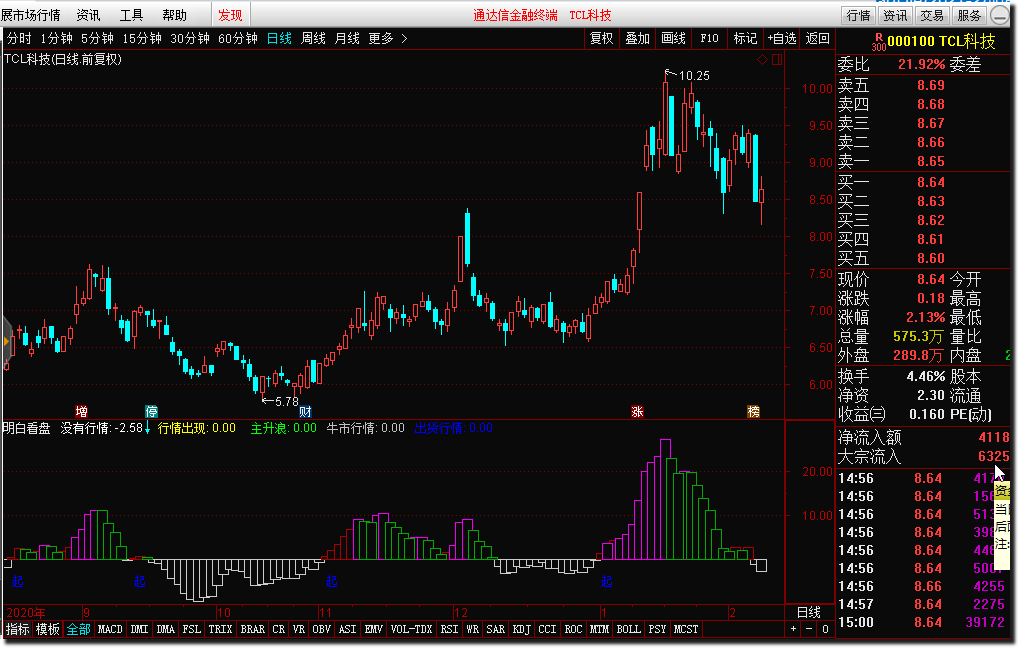This screenshot has width=1020, height=648.
Task: Click the 行情 button at top right
Action: [858, 15]
